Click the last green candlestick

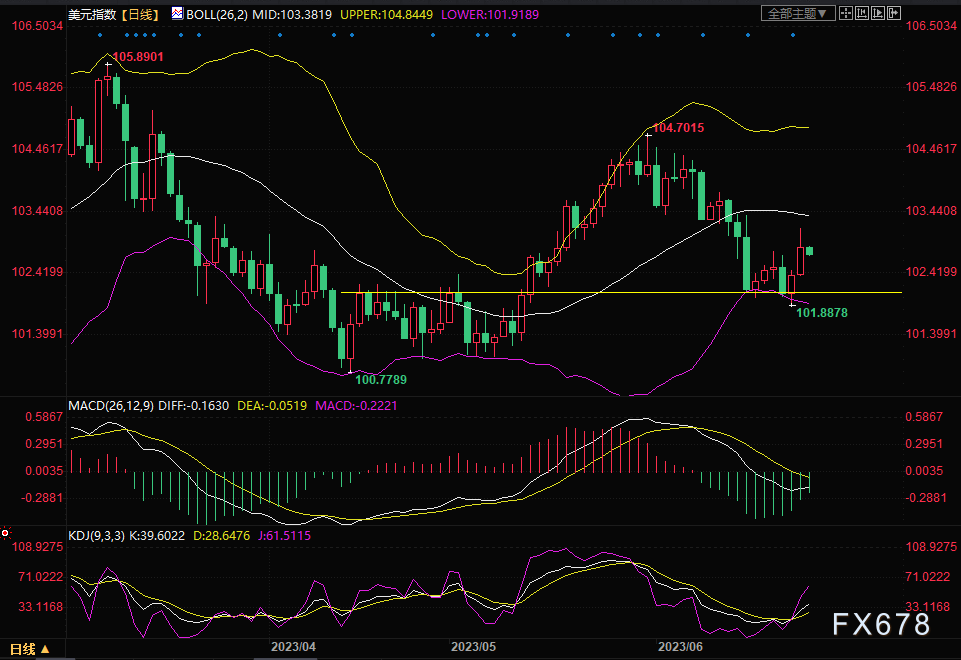809,251
